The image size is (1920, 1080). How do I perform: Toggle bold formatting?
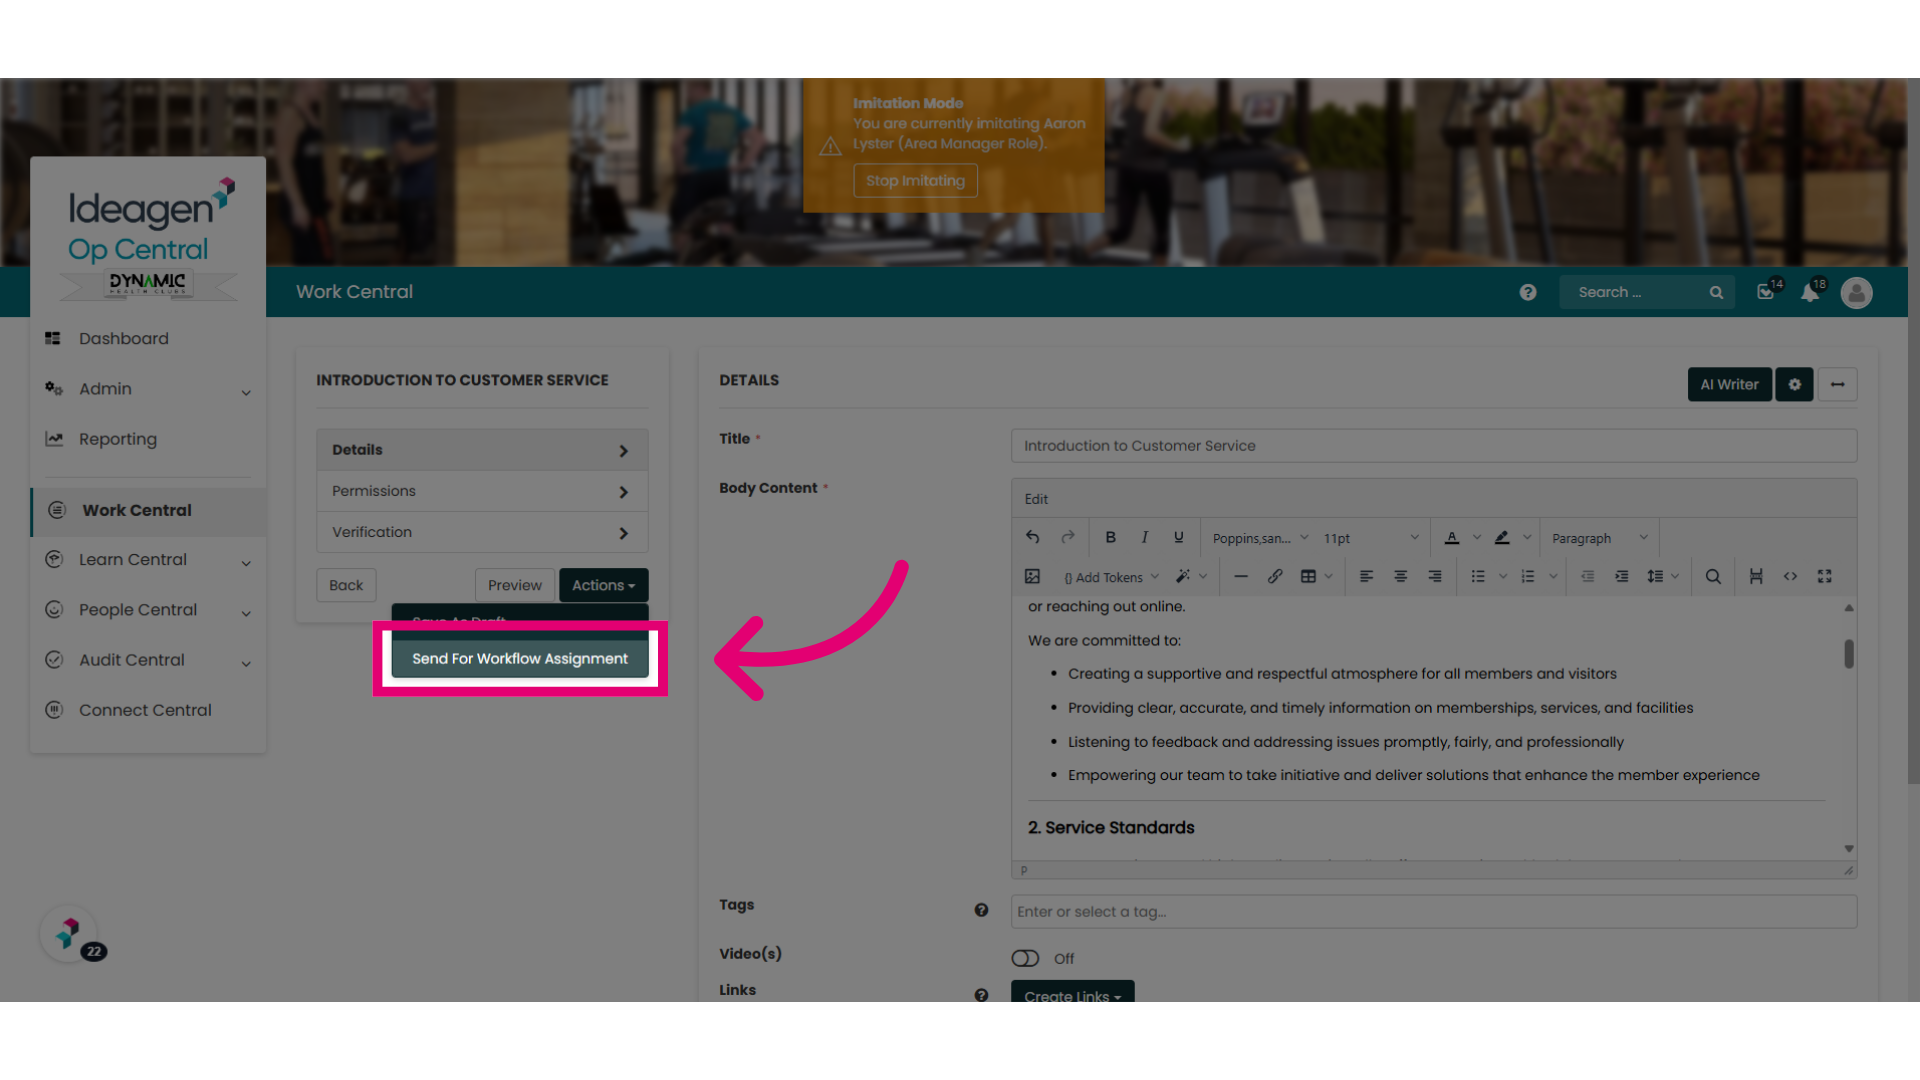pyautogui.click(x=1110, y=537)
